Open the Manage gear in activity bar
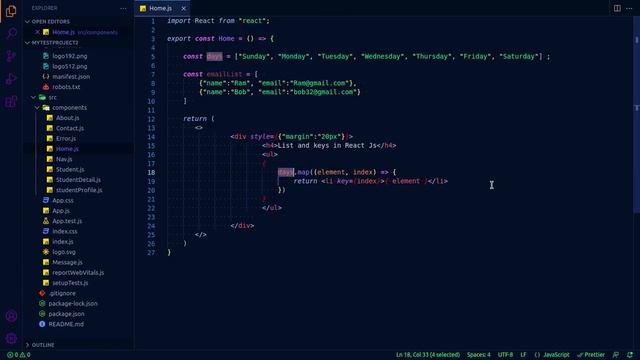 coord(11,338)
